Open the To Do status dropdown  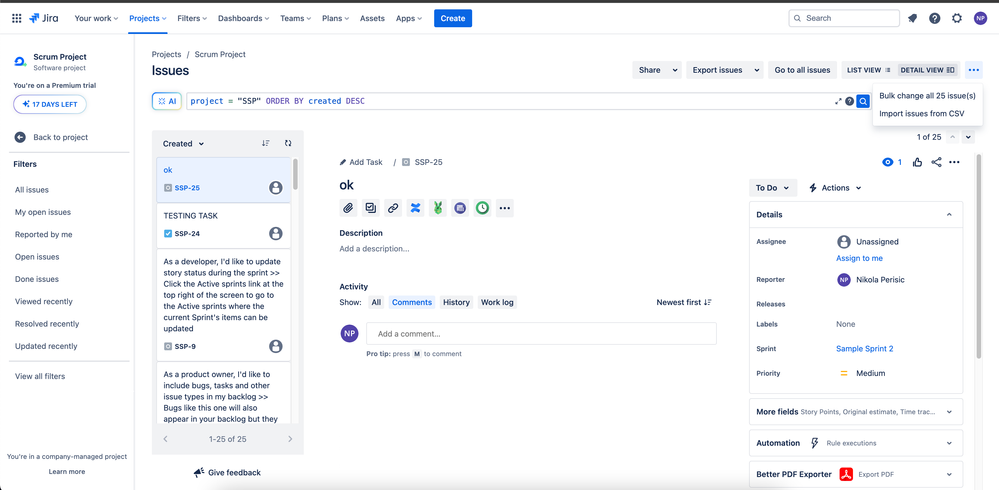(x=773, y=188)
